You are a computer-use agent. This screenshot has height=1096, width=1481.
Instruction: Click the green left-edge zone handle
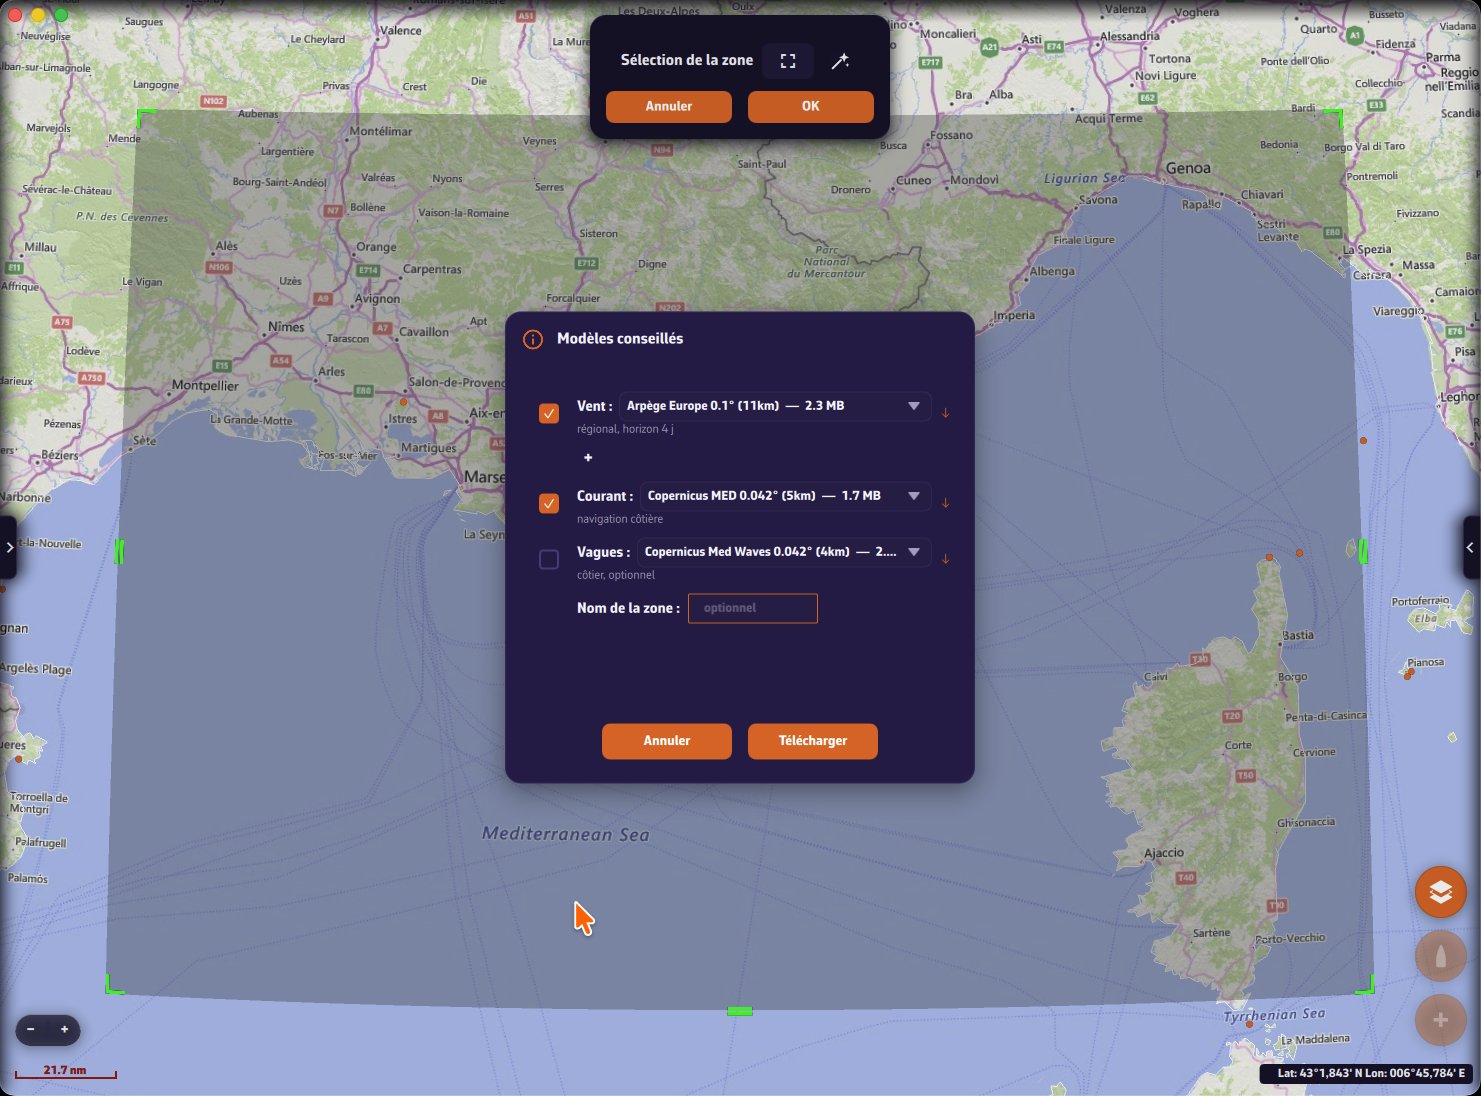119,551
